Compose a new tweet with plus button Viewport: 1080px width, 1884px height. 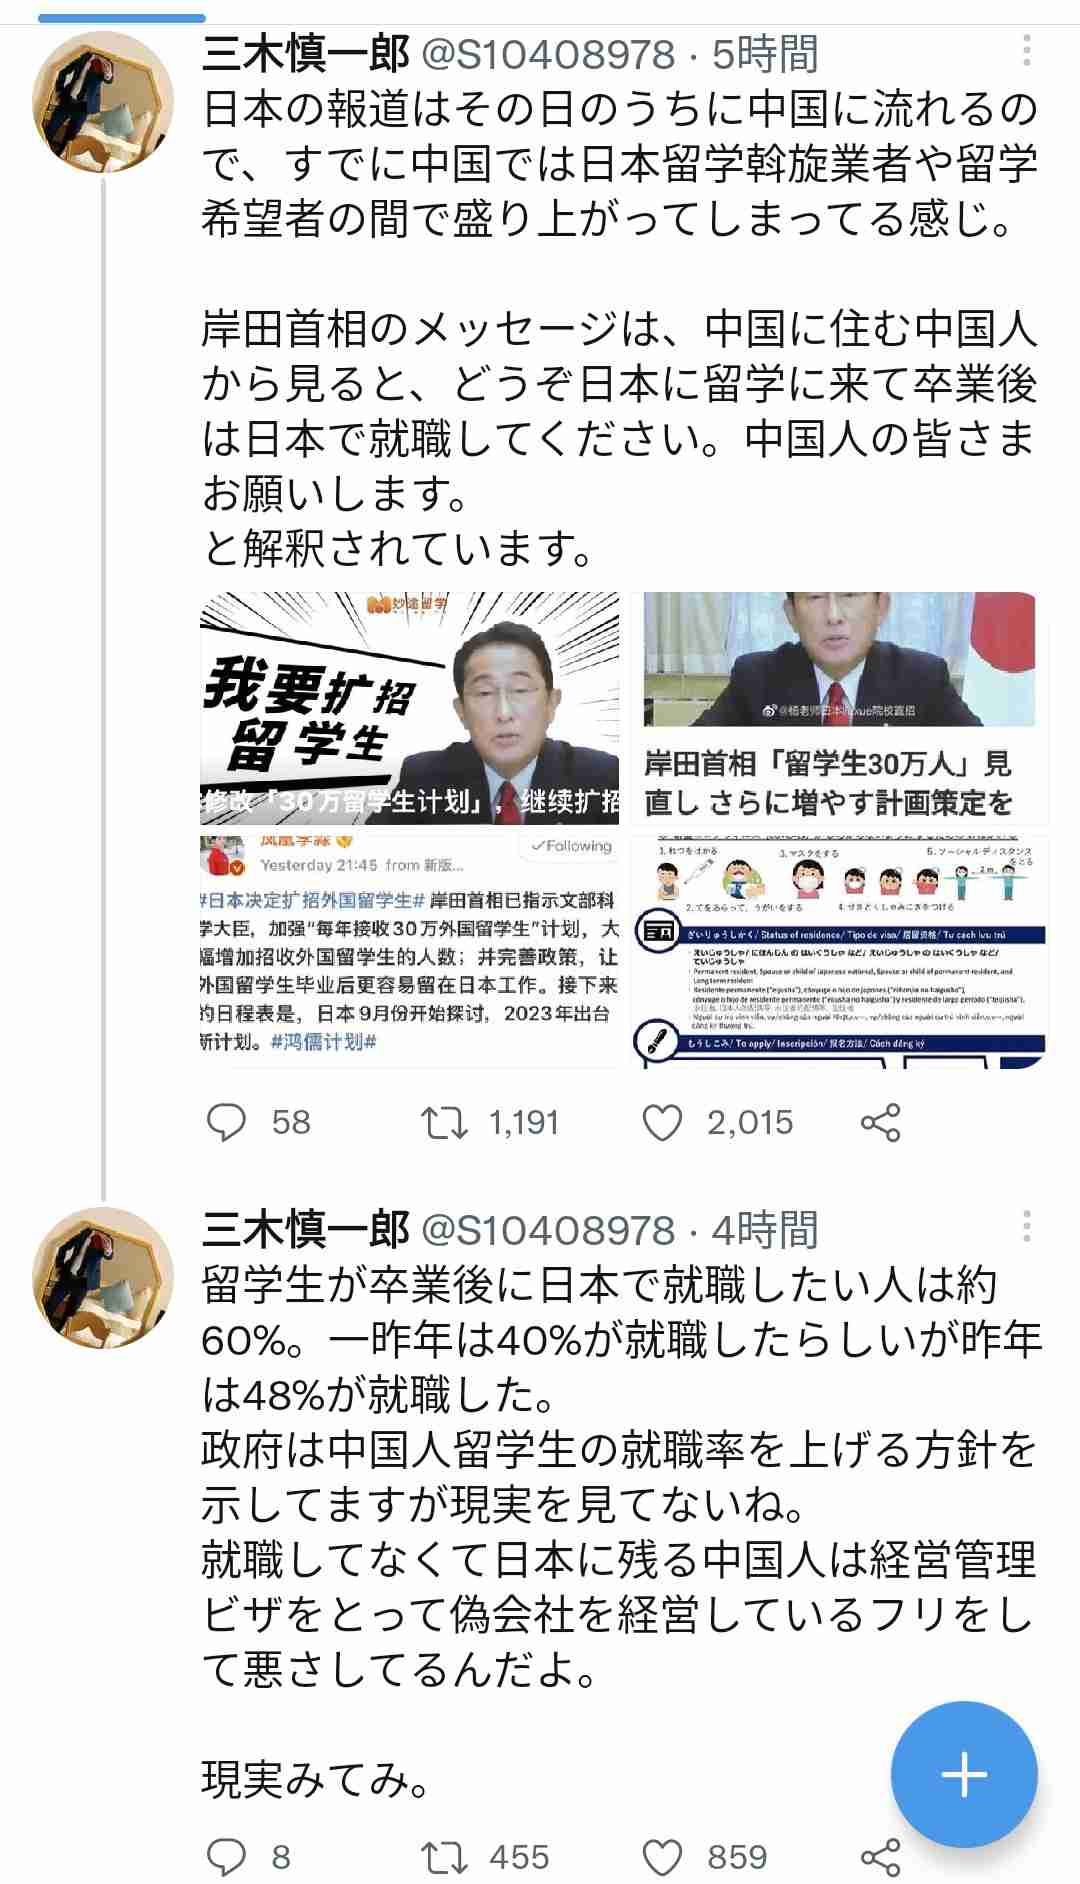point(964,1775)
